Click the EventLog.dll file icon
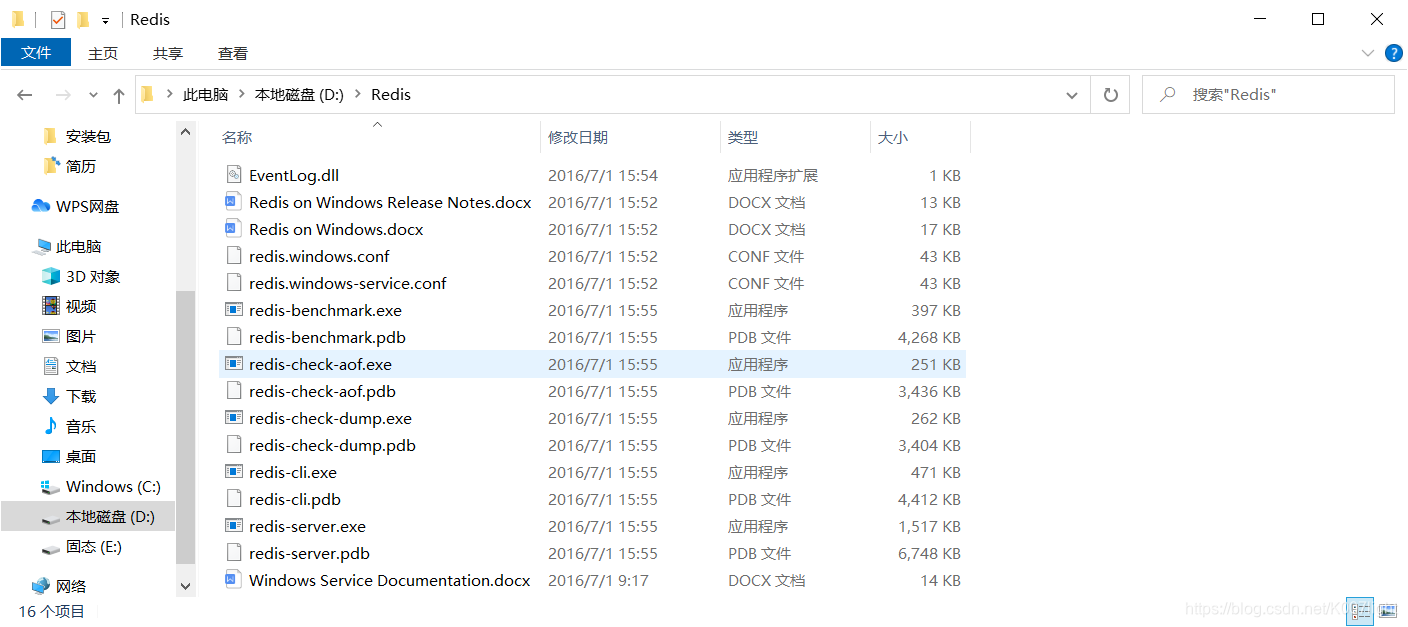 coord(234,175)
